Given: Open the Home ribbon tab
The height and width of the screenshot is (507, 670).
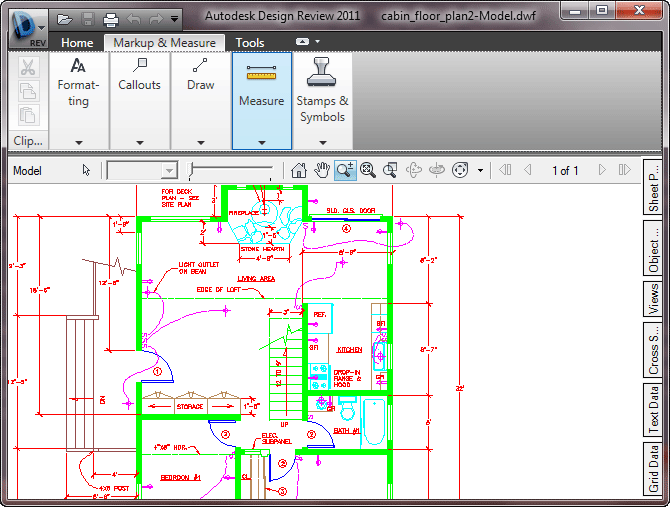Looking at the screenshot, I should 77,43.
